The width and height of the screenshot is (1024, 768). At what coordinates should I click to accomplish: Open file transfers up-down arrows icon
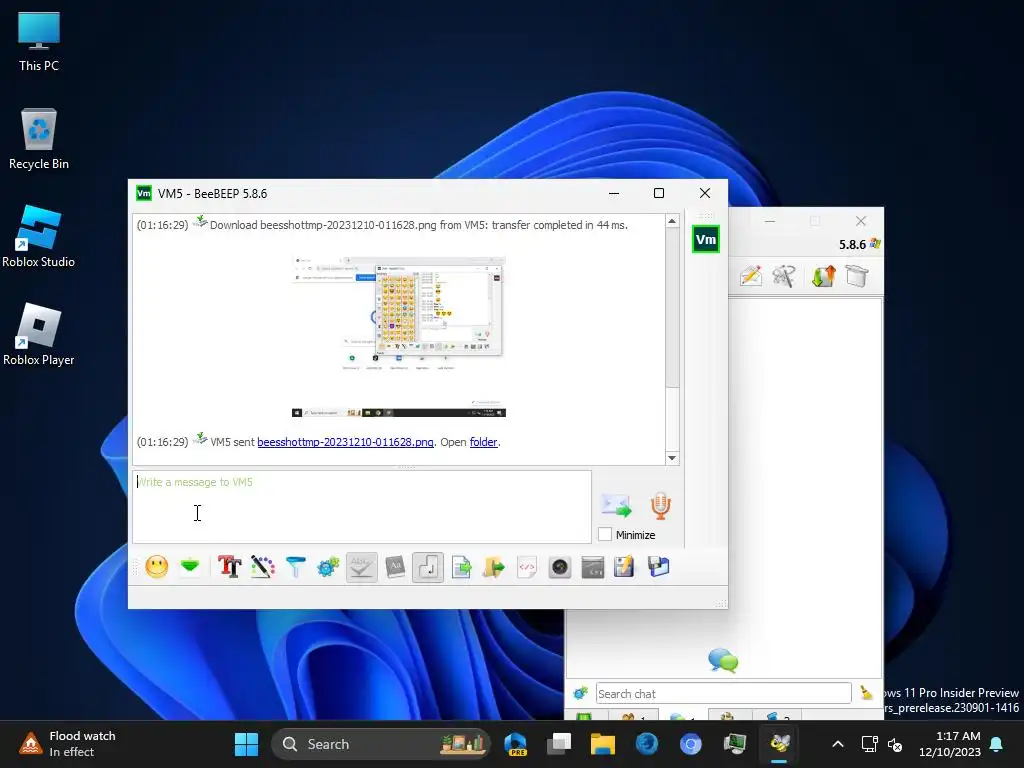click(x=824, y=276)
